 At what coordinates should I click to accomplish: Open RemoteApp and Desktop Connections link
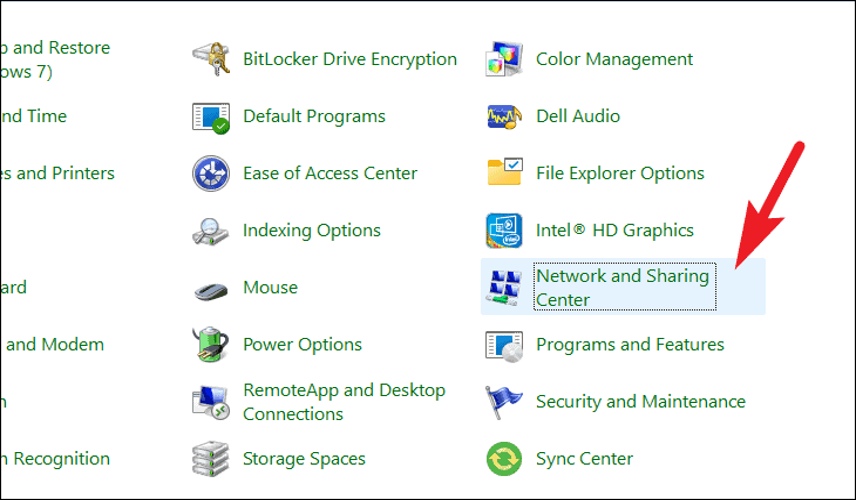coord(344,402)
